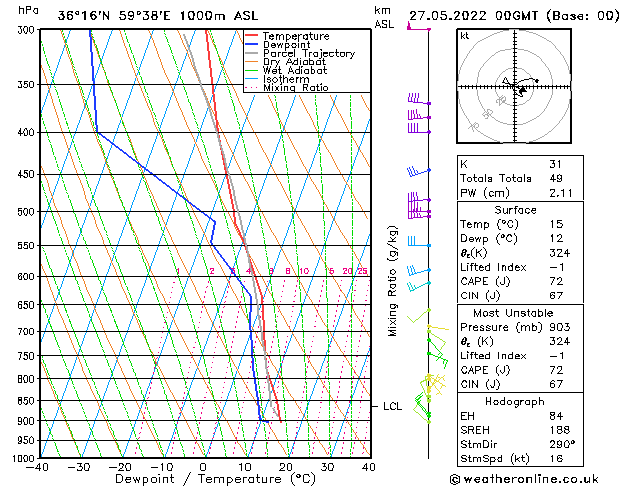Viewport: 629px width, 486px height.
Task: Click the magenta wind barb at 300 hPa
Action: 419,27
